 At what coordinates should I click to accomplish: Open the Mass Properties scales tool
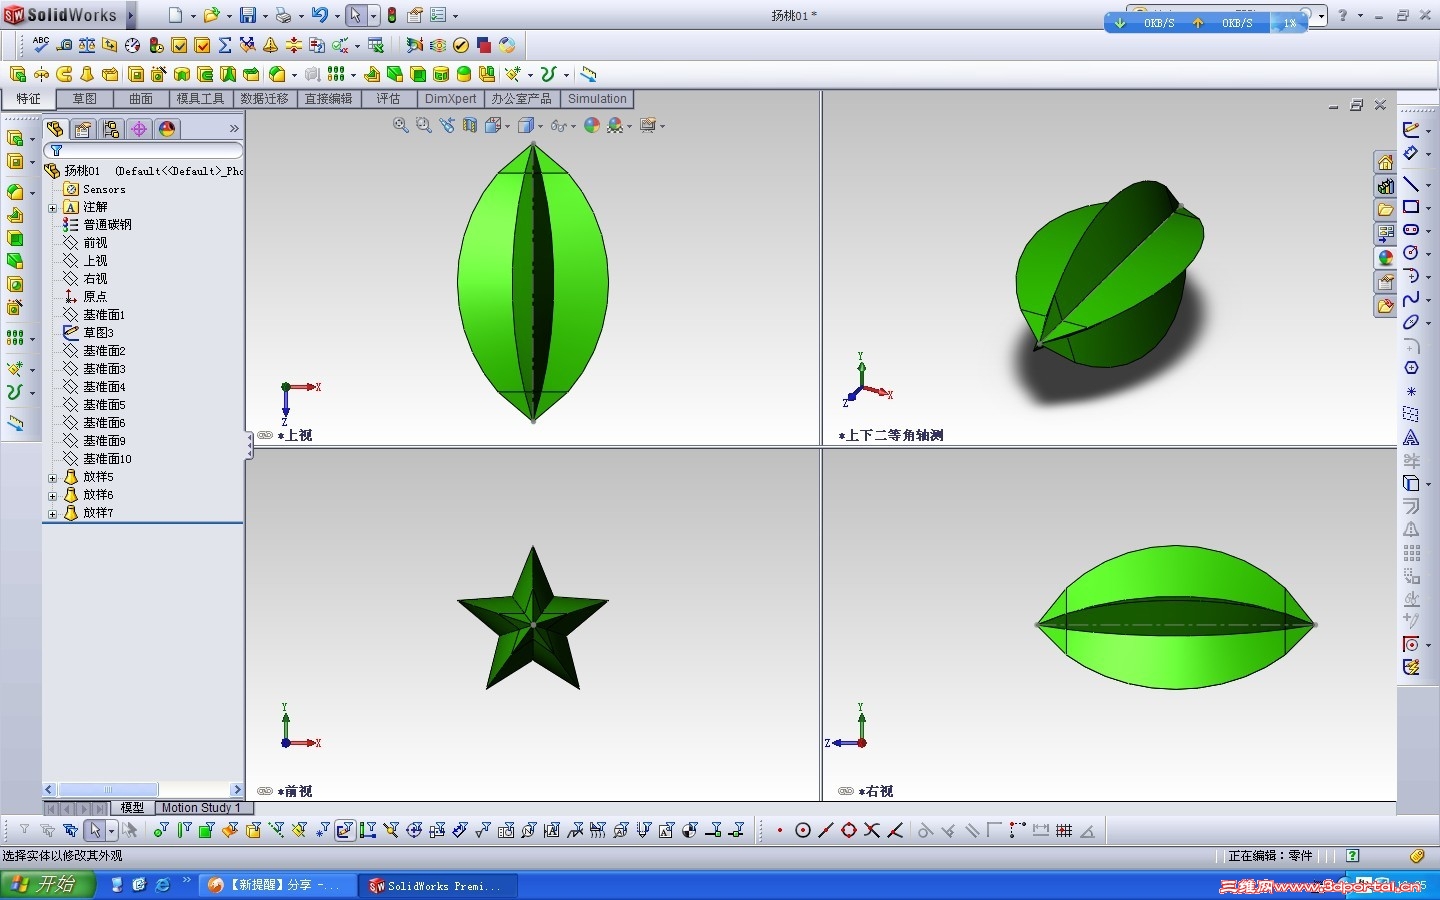coord(87,45)
